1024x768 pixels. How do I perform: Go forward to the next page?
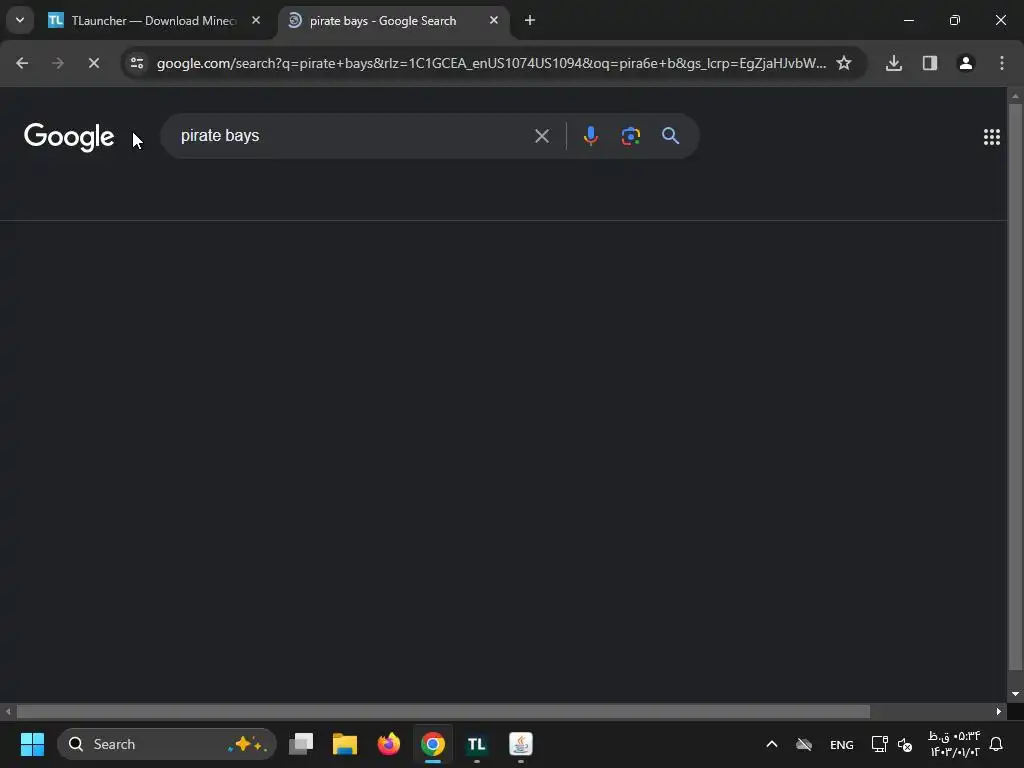tap(57, 63)
